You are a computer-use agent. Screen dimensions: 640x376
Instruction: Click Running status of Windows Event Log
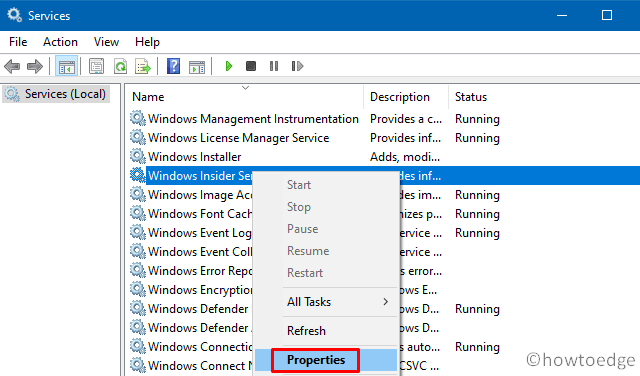477,233
